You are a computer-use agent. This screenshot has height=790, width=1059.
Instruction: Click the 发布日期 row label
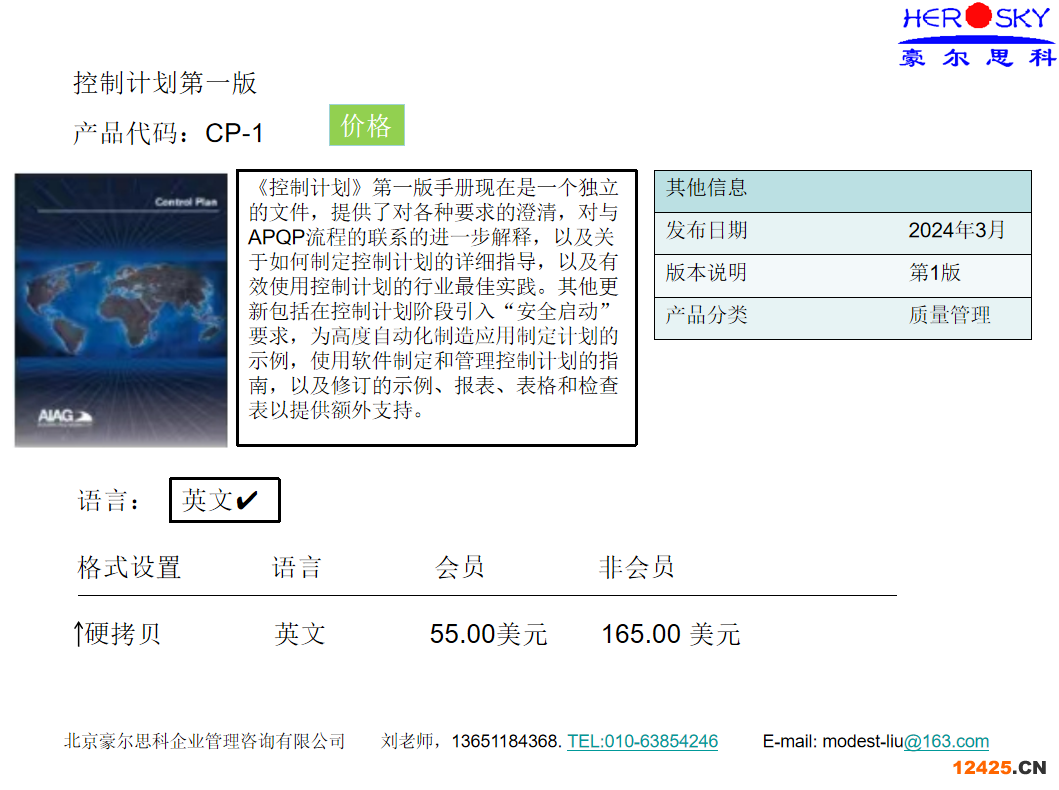pos(706,230)
